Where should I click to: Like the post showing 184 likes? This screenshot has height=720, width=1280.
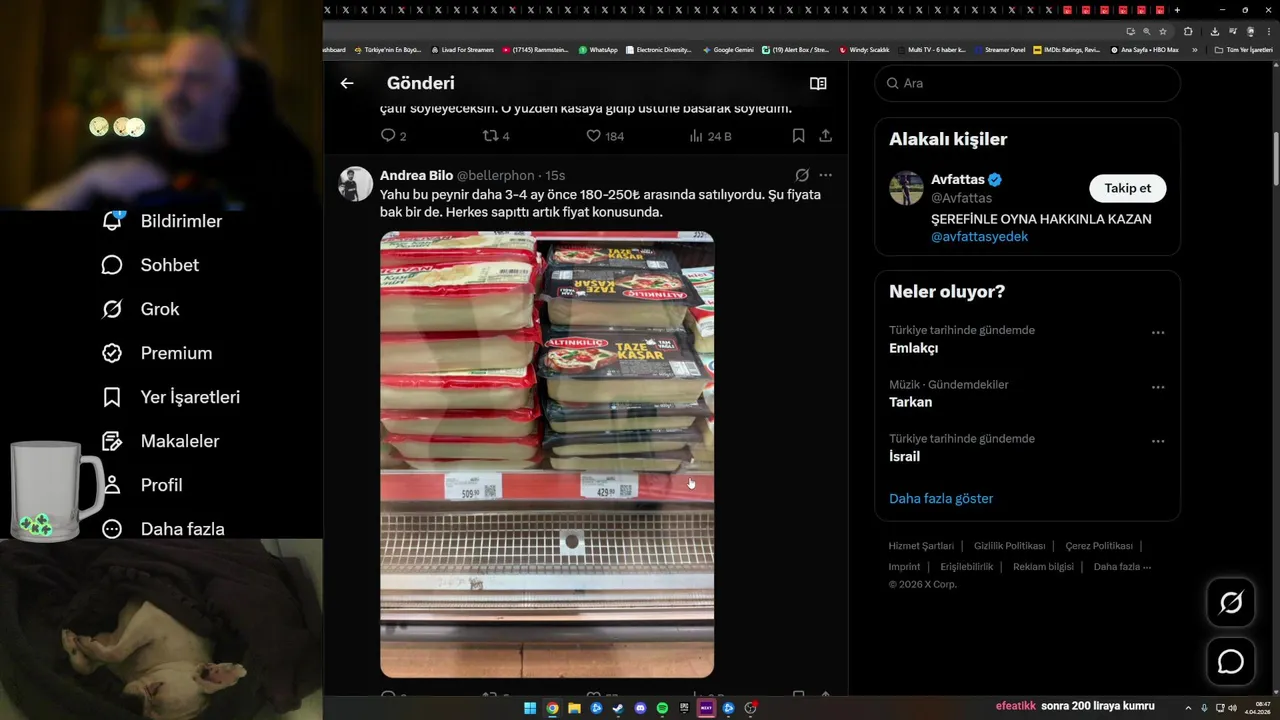click(x=605, y=136)
